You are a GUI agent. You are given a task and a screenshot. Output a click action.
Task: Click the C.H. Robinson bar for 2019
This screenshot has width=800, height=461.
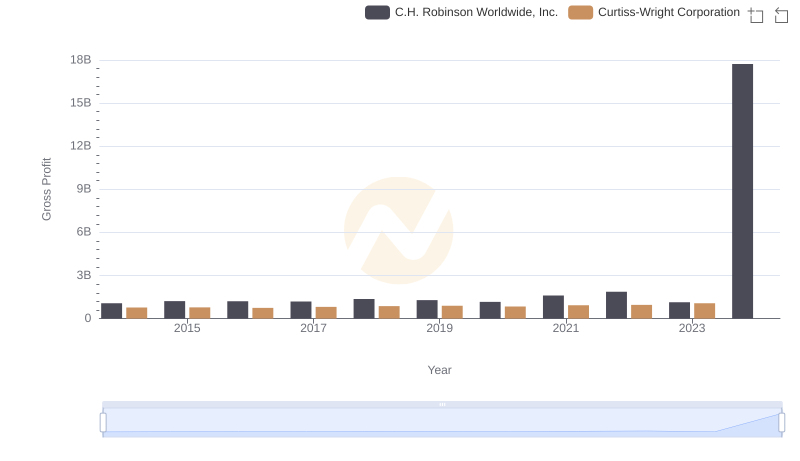point(427,309)
